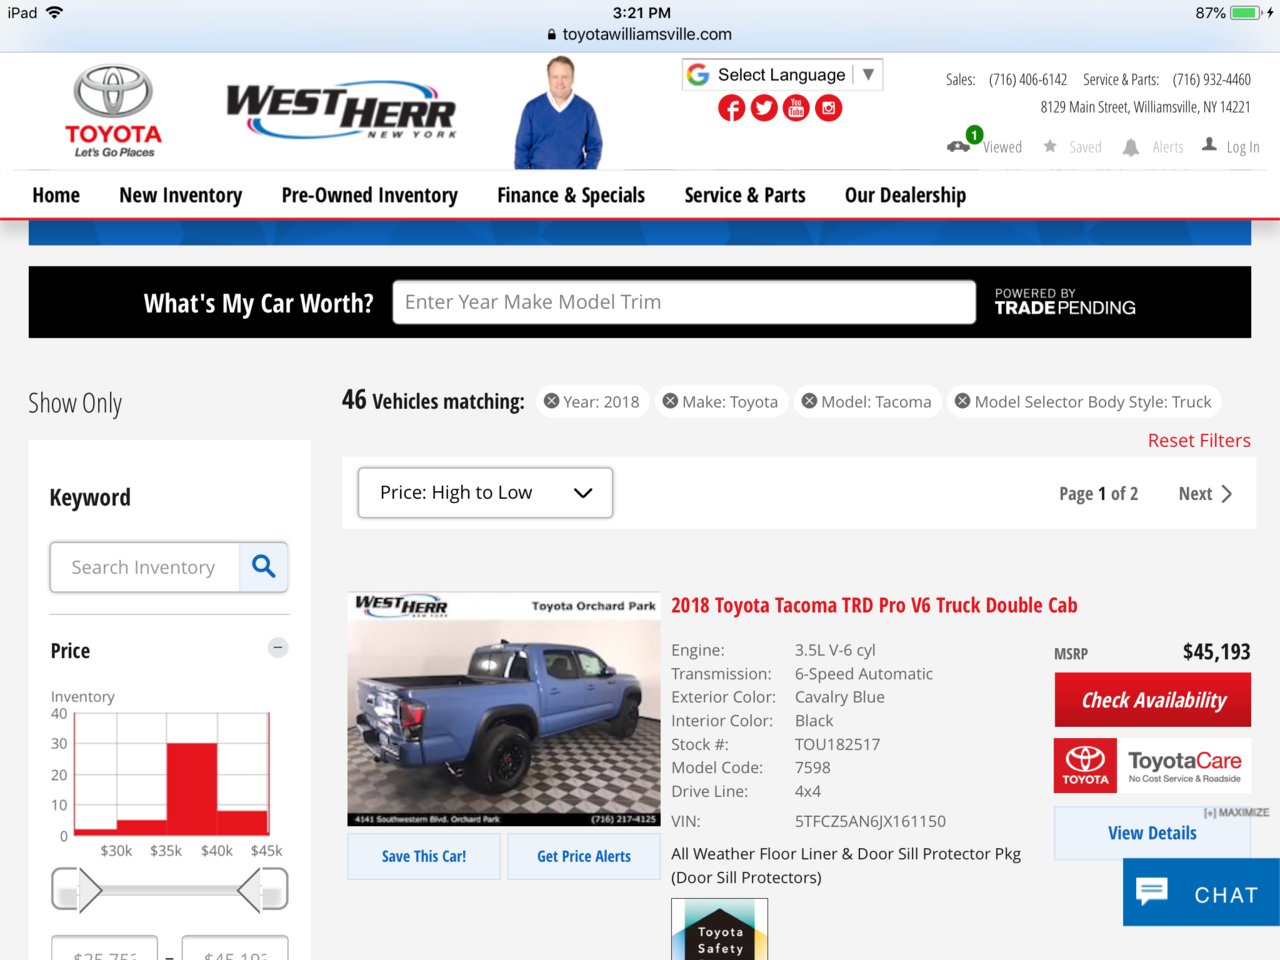Screen dimensions: 1280x960
Task: Open the Finance & Specials menu
Action: (x=571, y=195)
